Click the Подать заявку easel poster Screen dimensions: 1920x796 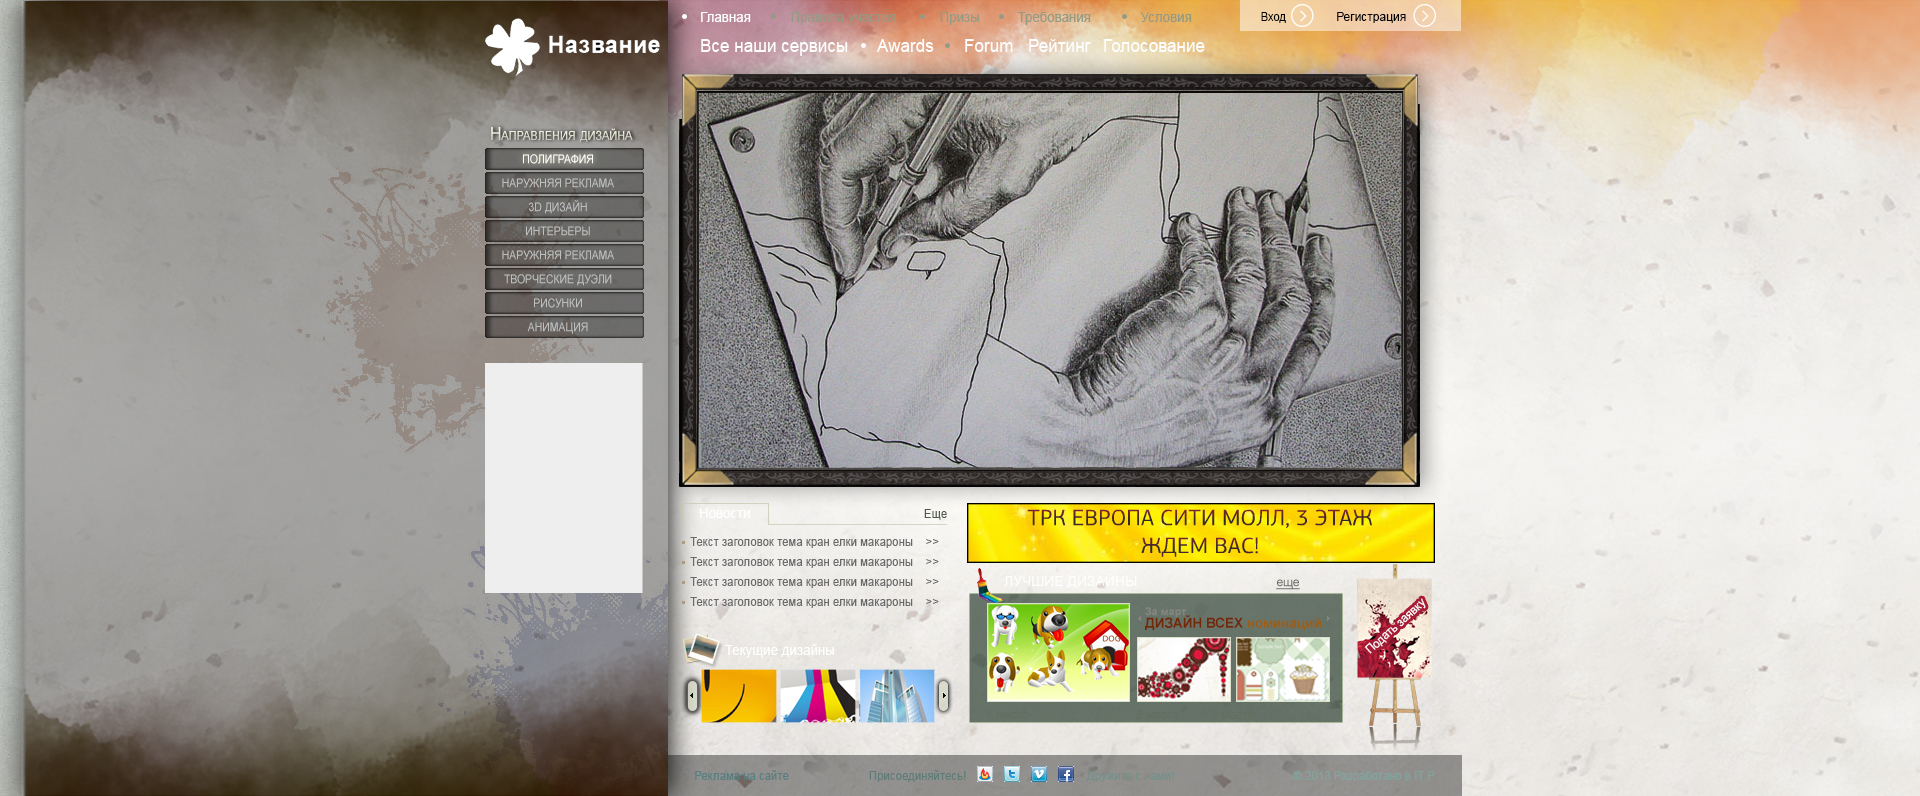pyautogui.click(x=1394, y=630)
